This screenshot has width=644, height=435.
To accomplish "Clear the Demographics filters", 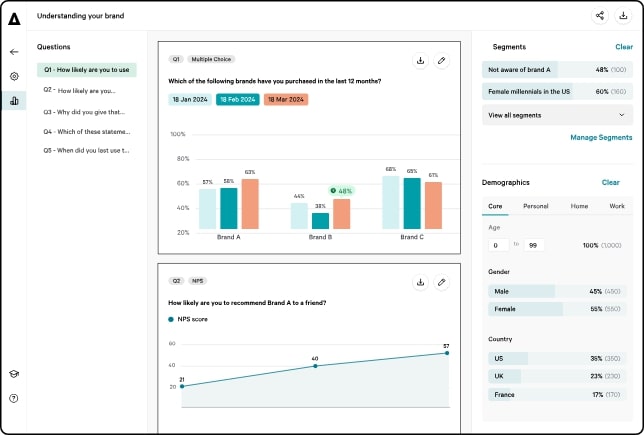I will 610,182.
